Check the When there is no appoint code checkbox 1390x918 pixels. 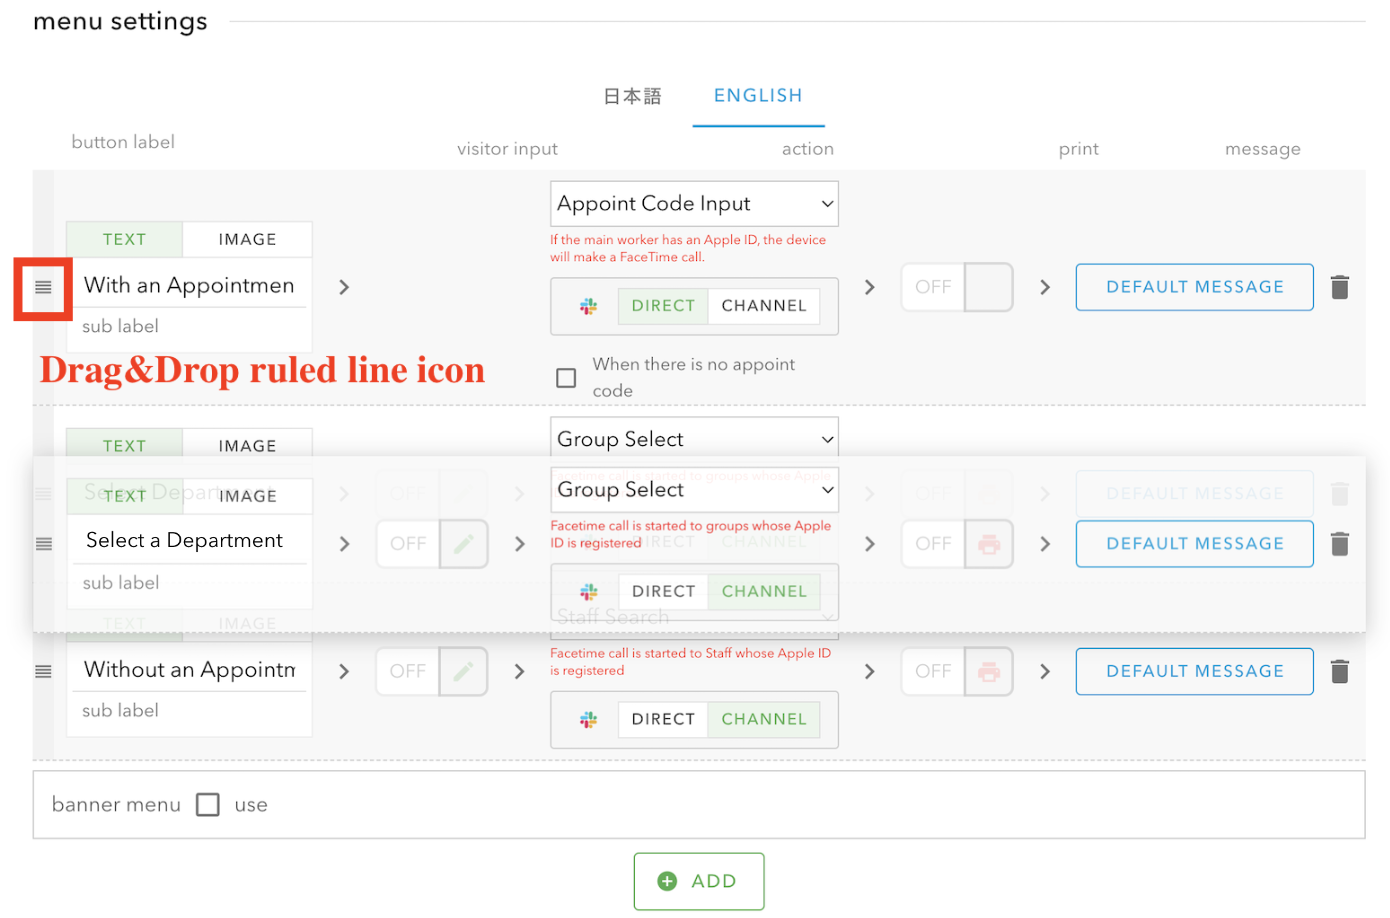[566, 378]
